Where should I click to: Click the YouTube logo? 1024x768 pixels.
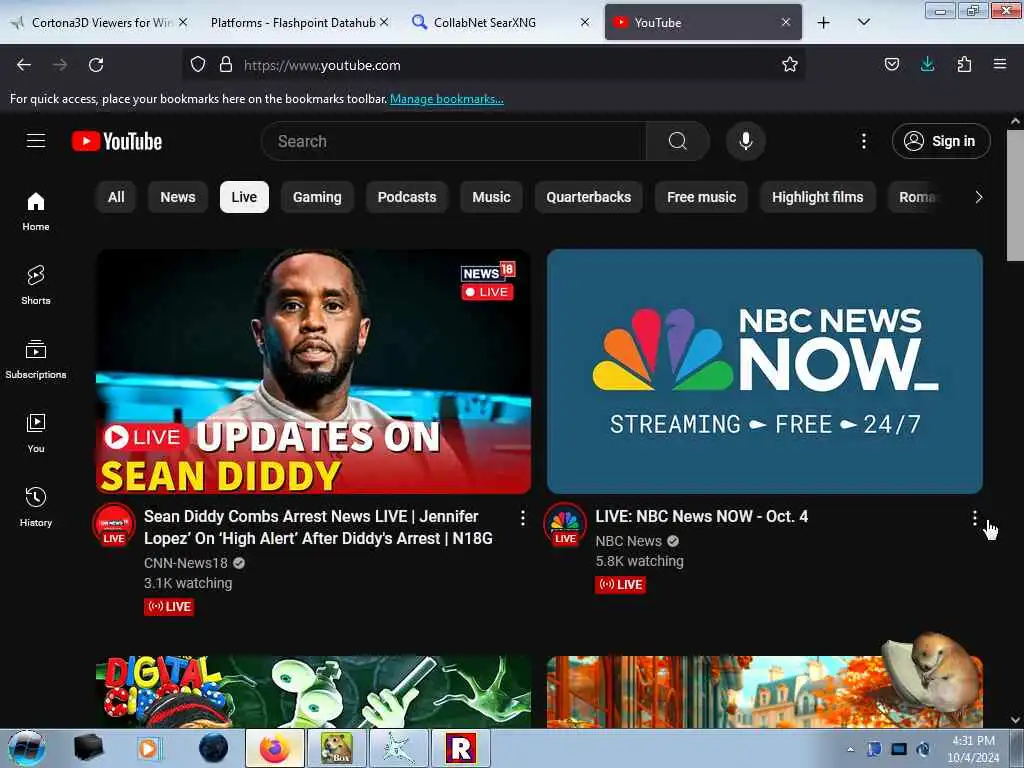(117, 141)
